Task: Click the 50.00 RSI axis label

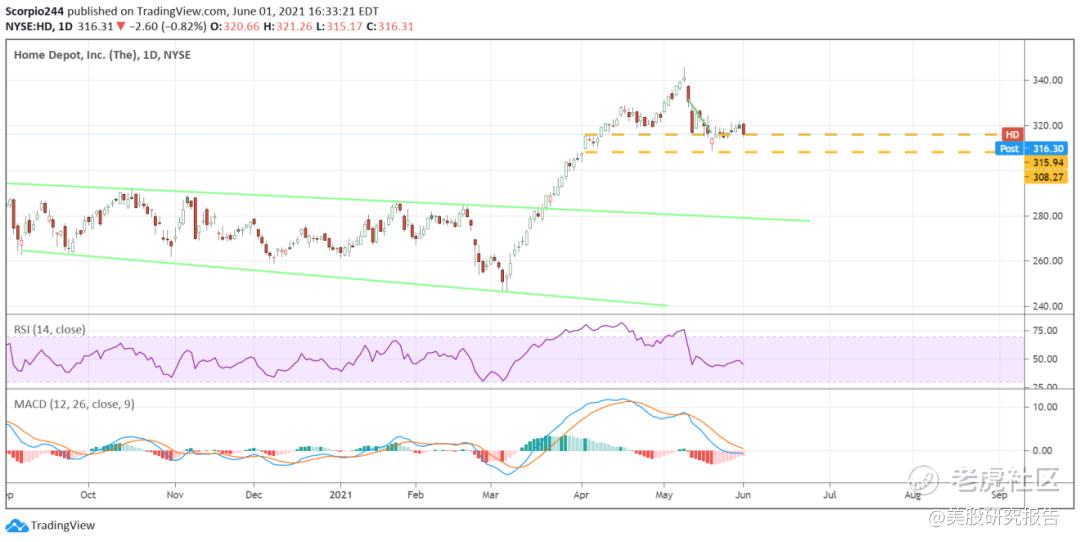Action: pos(1046,359)
